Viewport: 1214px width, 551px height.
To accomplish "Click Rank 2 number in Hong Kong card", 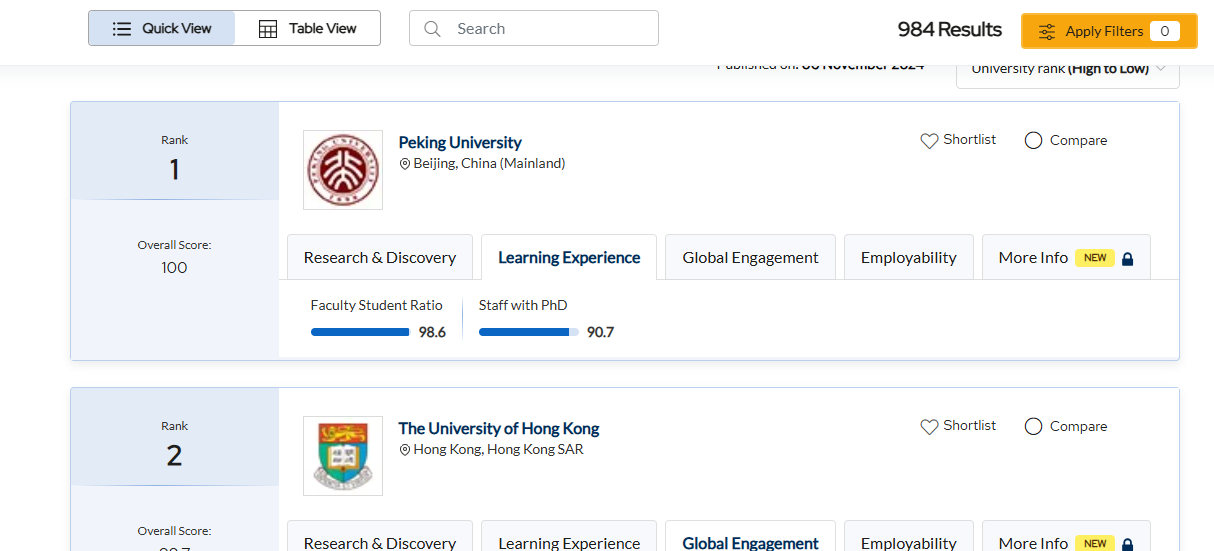I will (174, 456).
